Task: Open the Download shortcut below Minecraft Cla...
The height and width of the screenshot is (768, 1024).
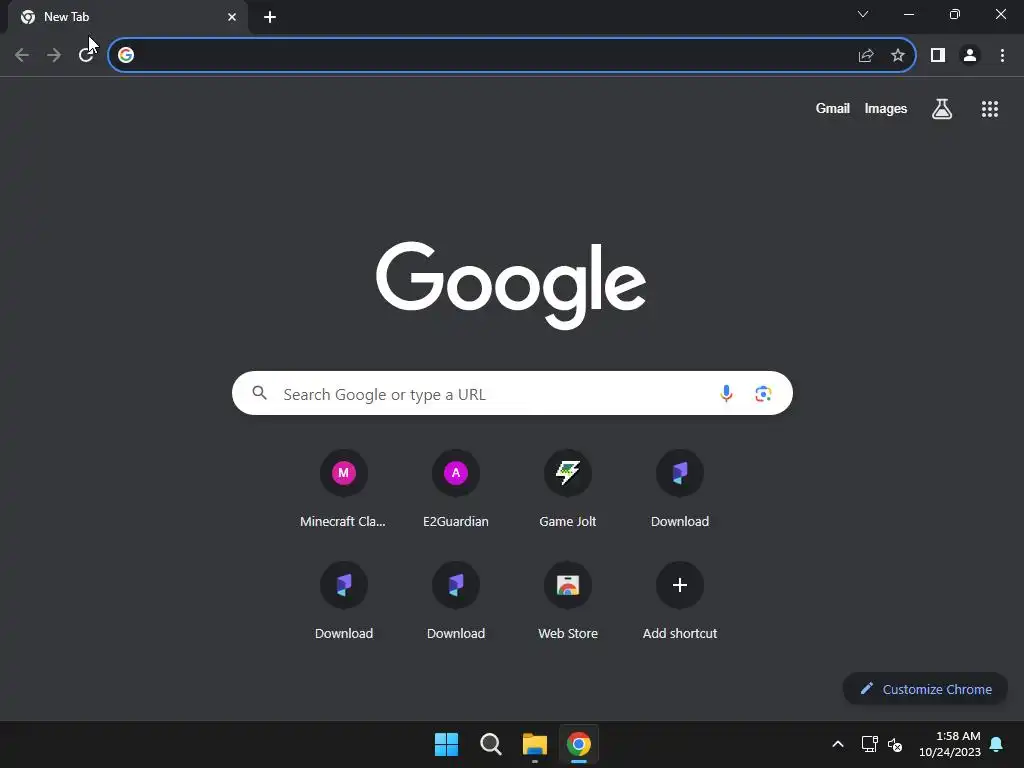Action: click(x=344, y=601)
